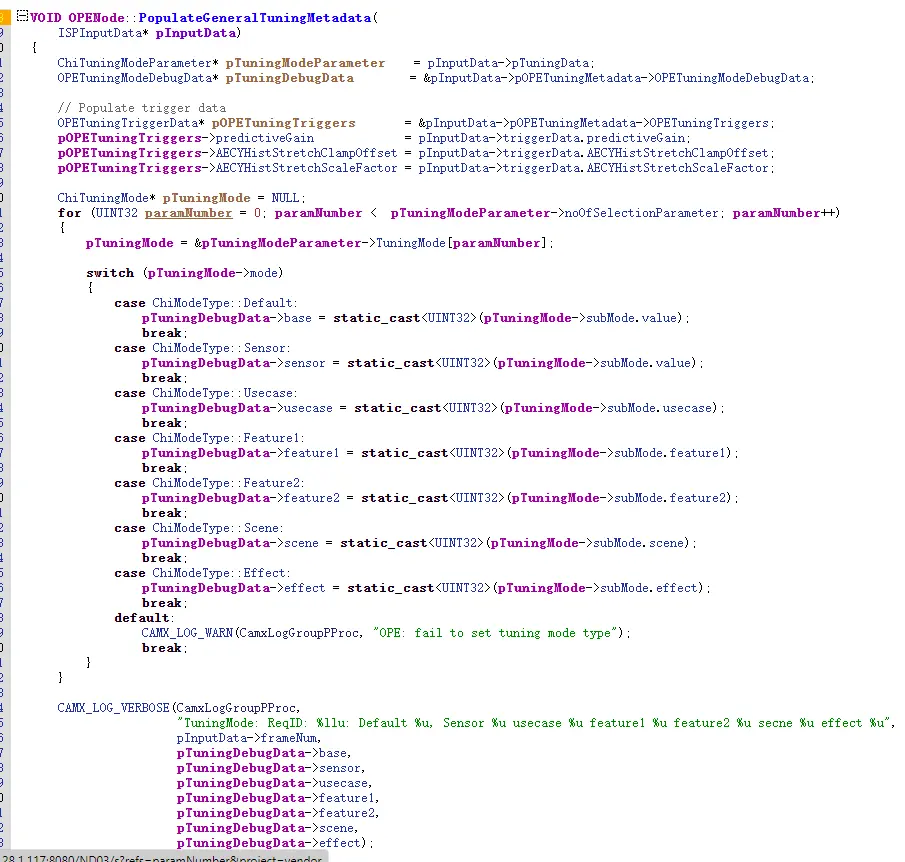Click ChiModeType::Feature1 case label

click(x=227, y=438)
